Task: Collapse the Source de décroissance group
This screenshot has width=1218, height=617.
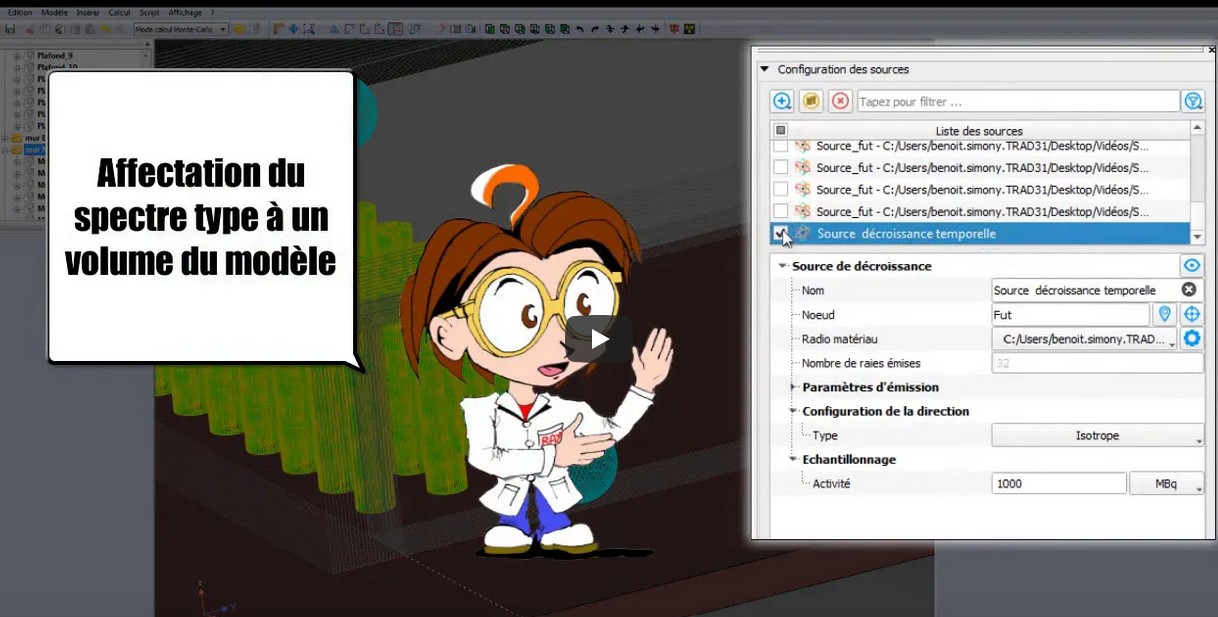Action: tap(783, 266)
